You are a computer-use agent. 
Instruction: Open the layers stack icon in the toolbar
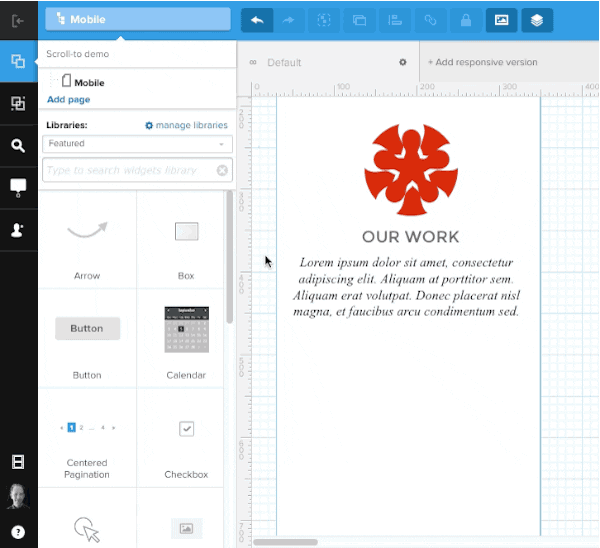point(536,19)
